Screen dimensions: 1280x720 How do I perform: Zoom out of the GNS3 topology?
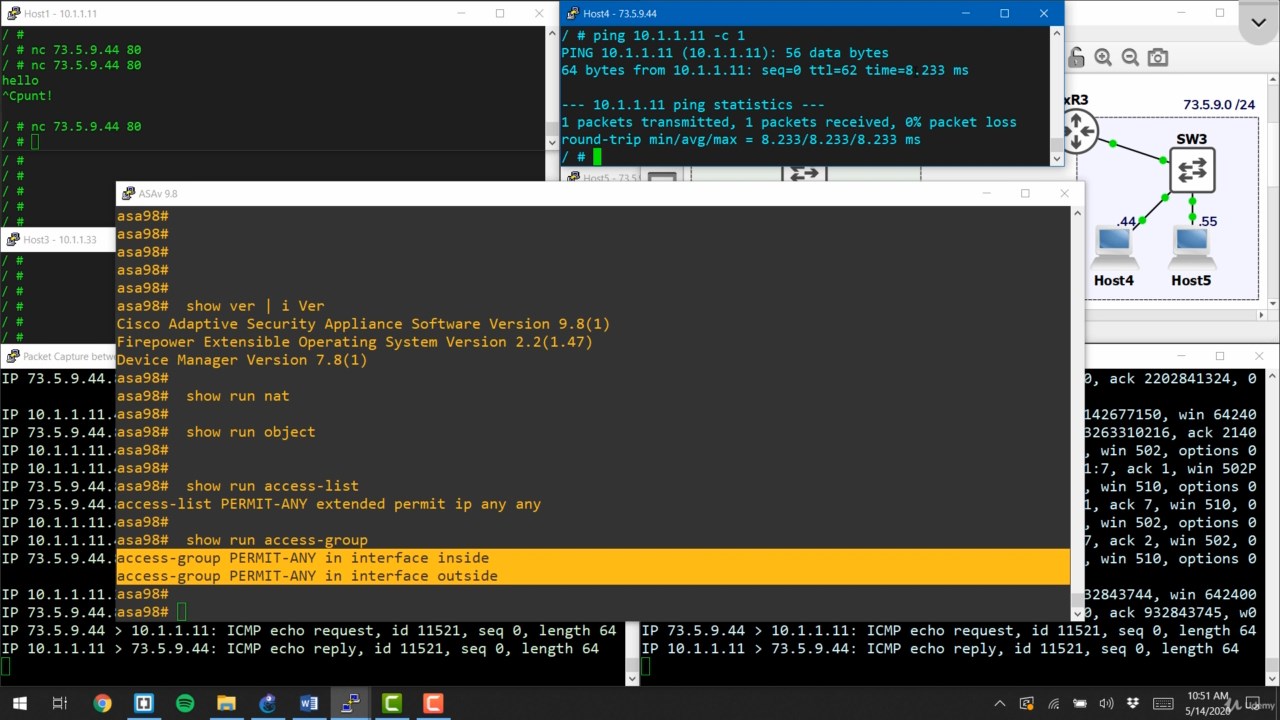(x=1130, y=58)
